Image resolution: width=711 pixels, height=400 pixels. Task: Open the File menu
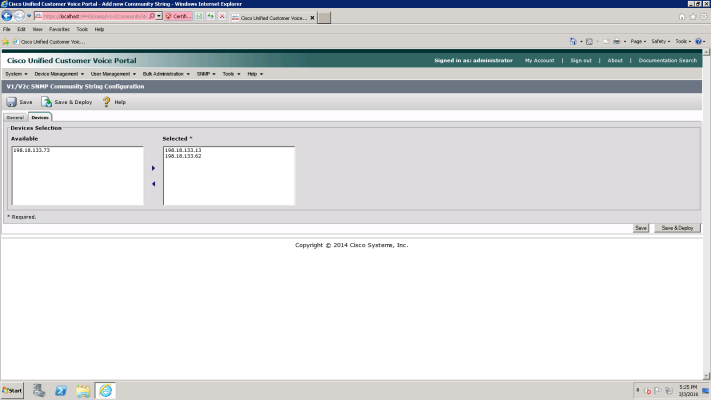coord(7,29)
